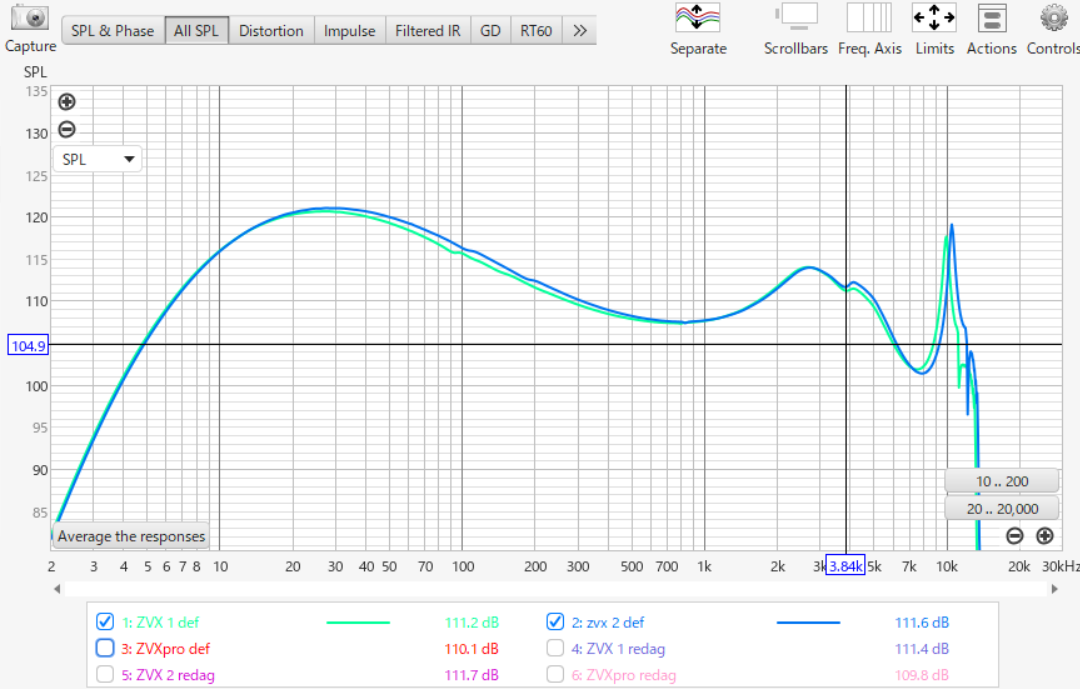This screenshot has width=1080, height=689.
Task: Click the Separate traces icon
Action: [x=698, y=18]
